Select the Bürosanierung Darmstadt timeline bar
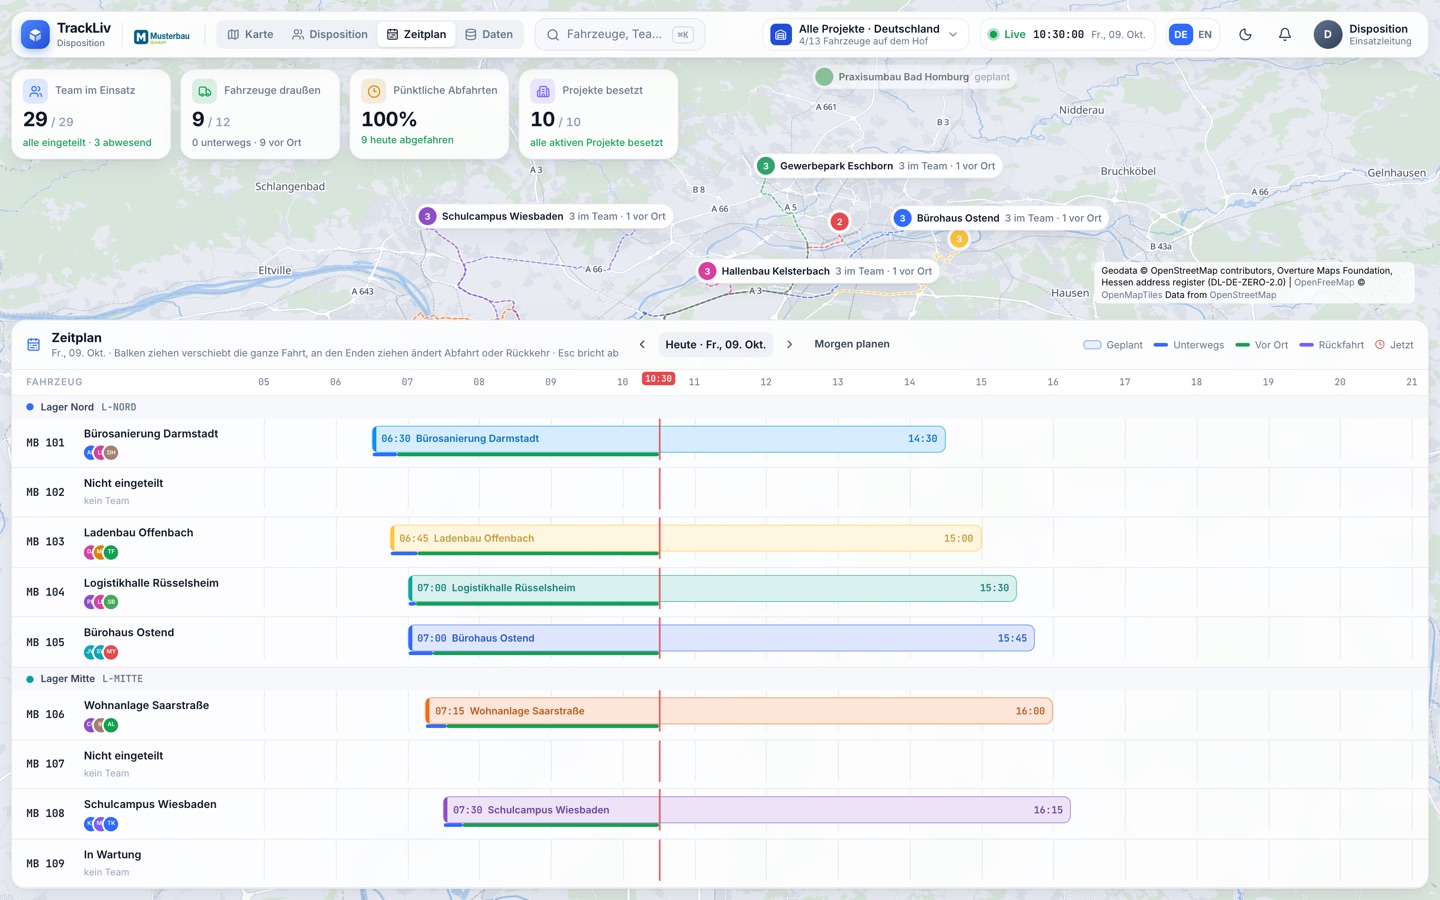Image resolution: width=1440 pixels, height=900 pixels. 659,440
